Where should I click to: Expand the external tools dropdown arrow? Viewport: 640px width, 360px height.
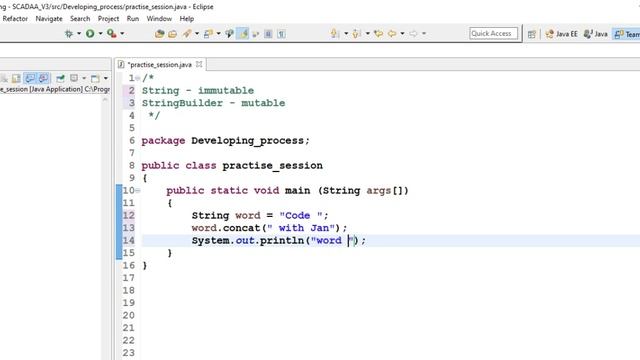122,33
